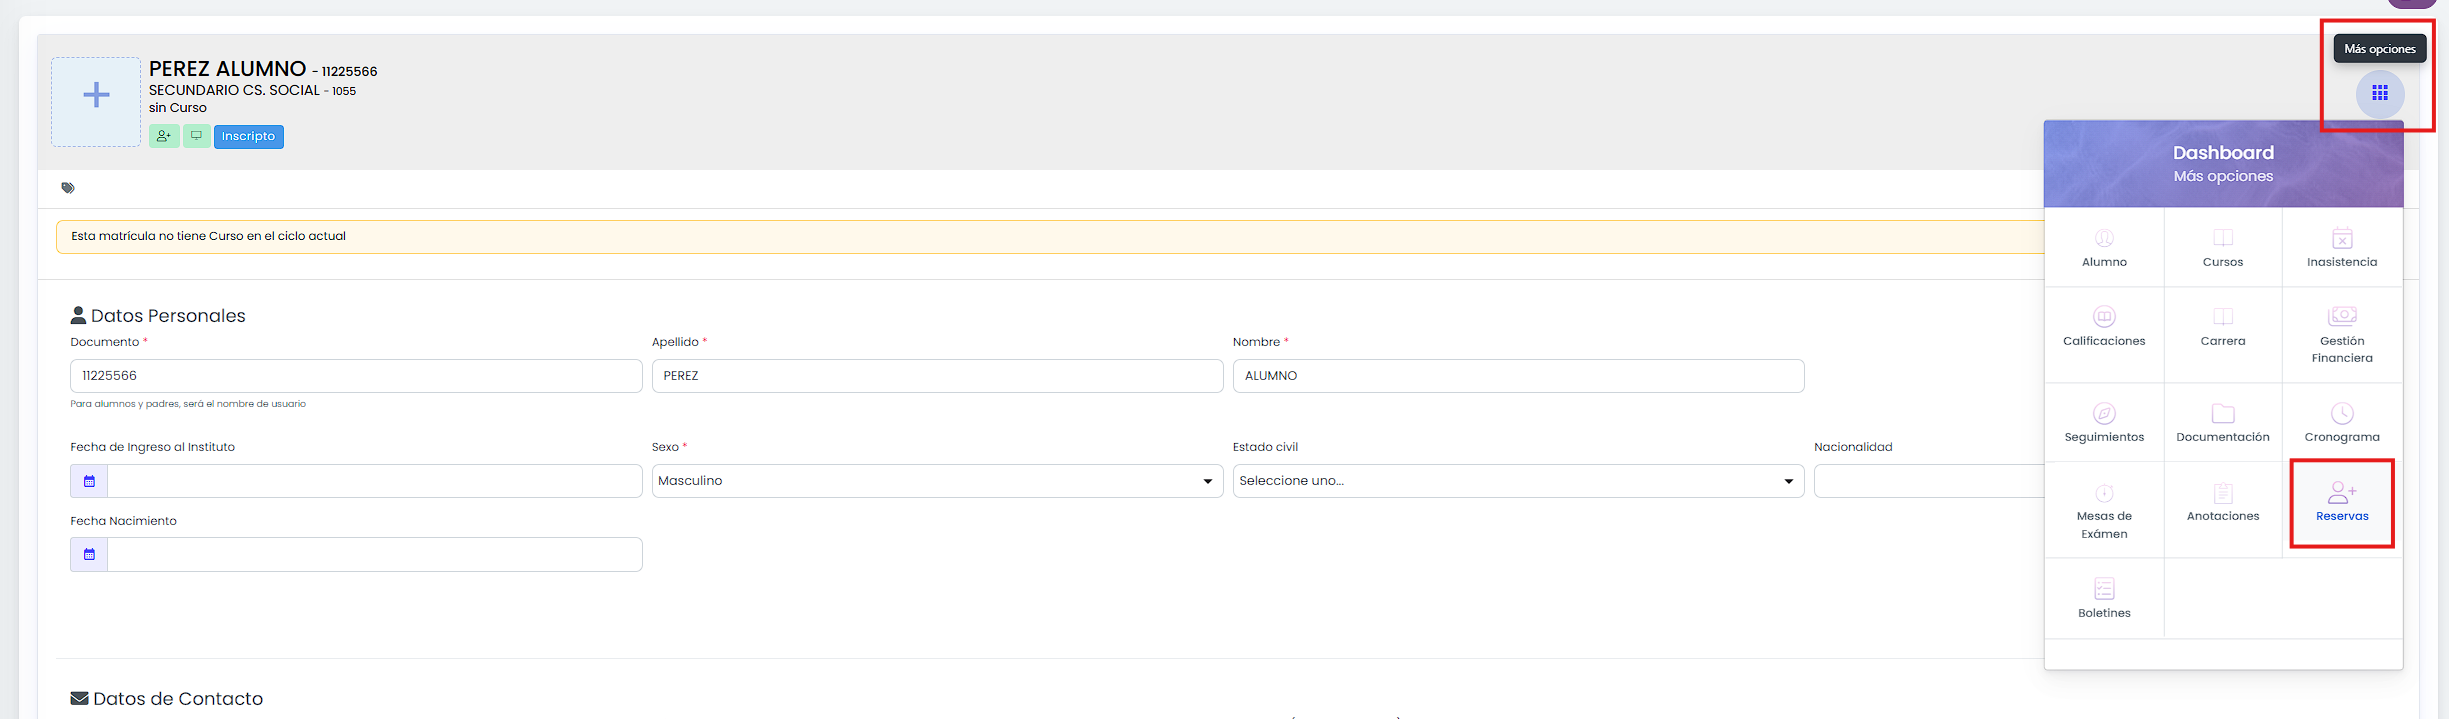Image resolution: width=2449 pixels, height=719 pixels.
Task: Open calendar for Fecha de Ingreso
Action: (89, 481)
